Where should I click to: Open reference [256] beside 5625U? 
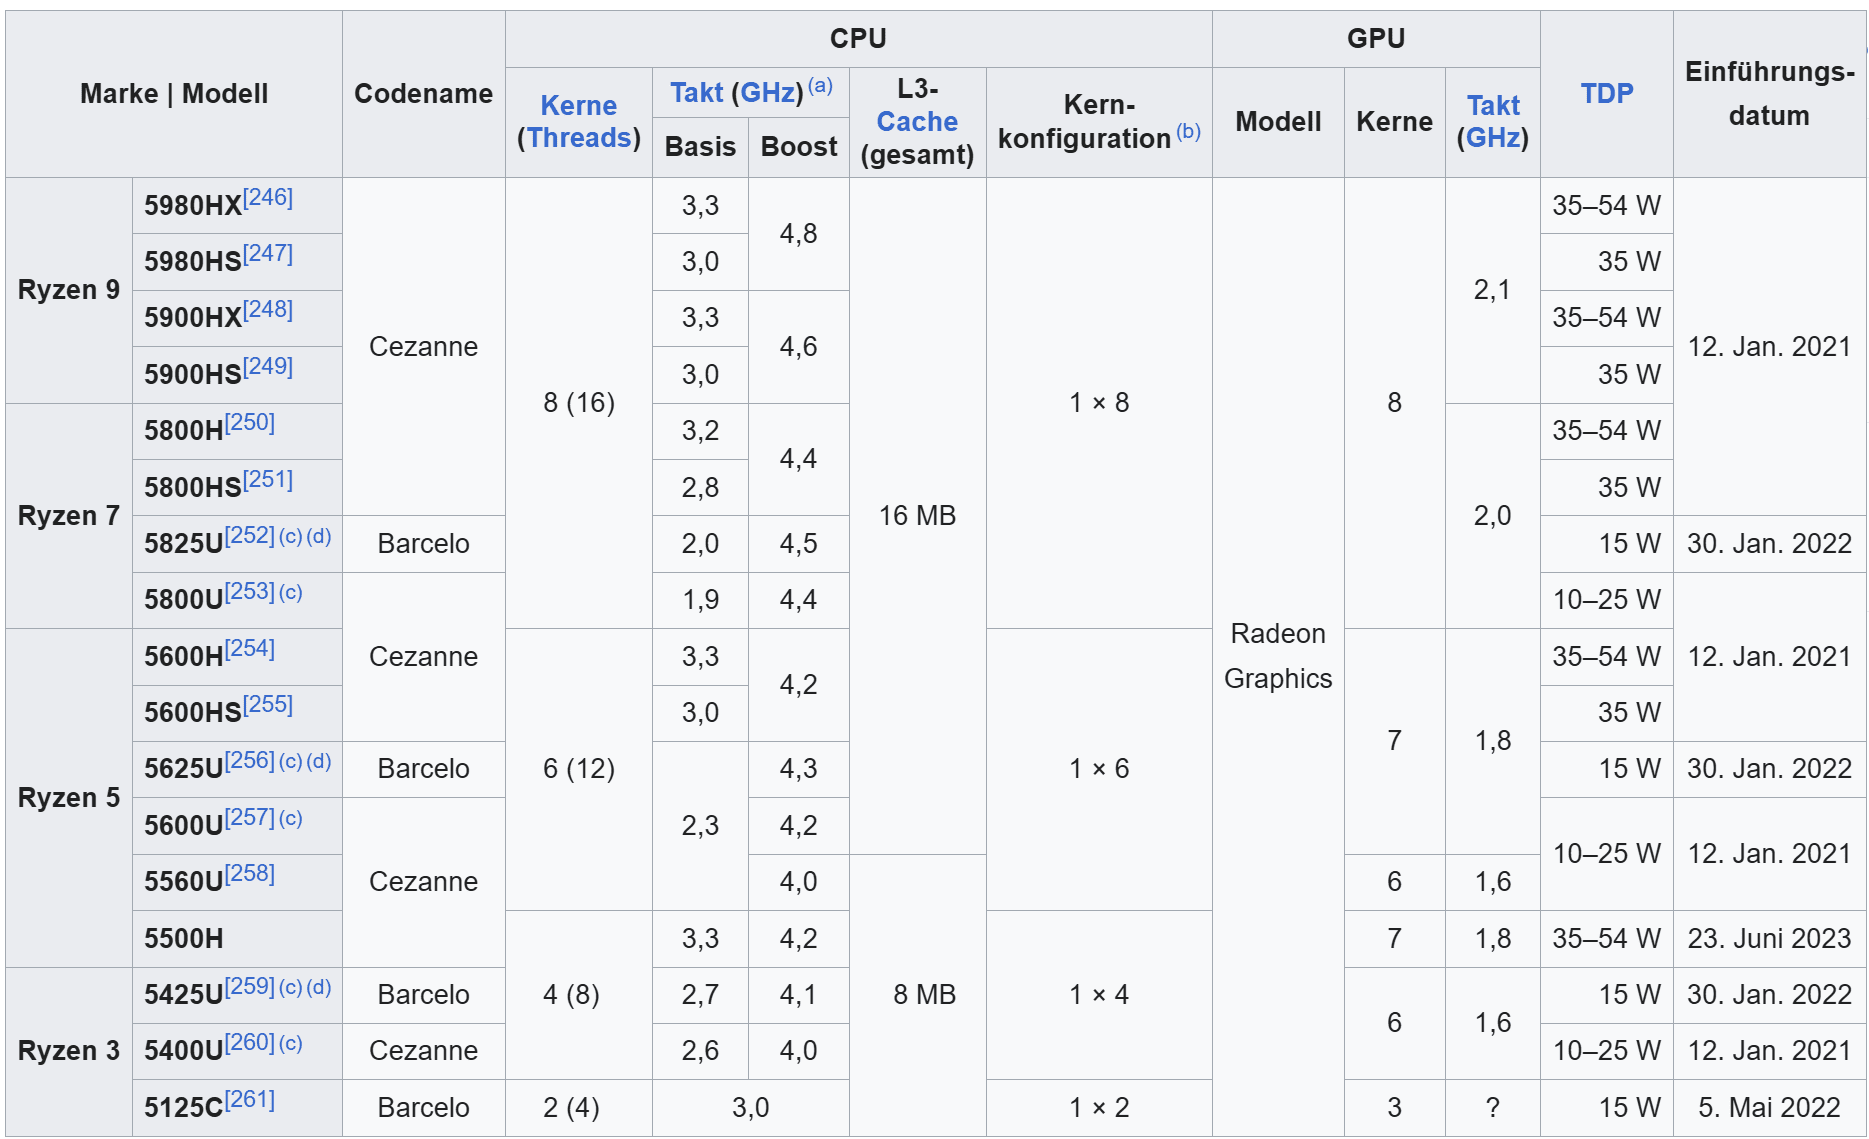(x=250, y=760)
